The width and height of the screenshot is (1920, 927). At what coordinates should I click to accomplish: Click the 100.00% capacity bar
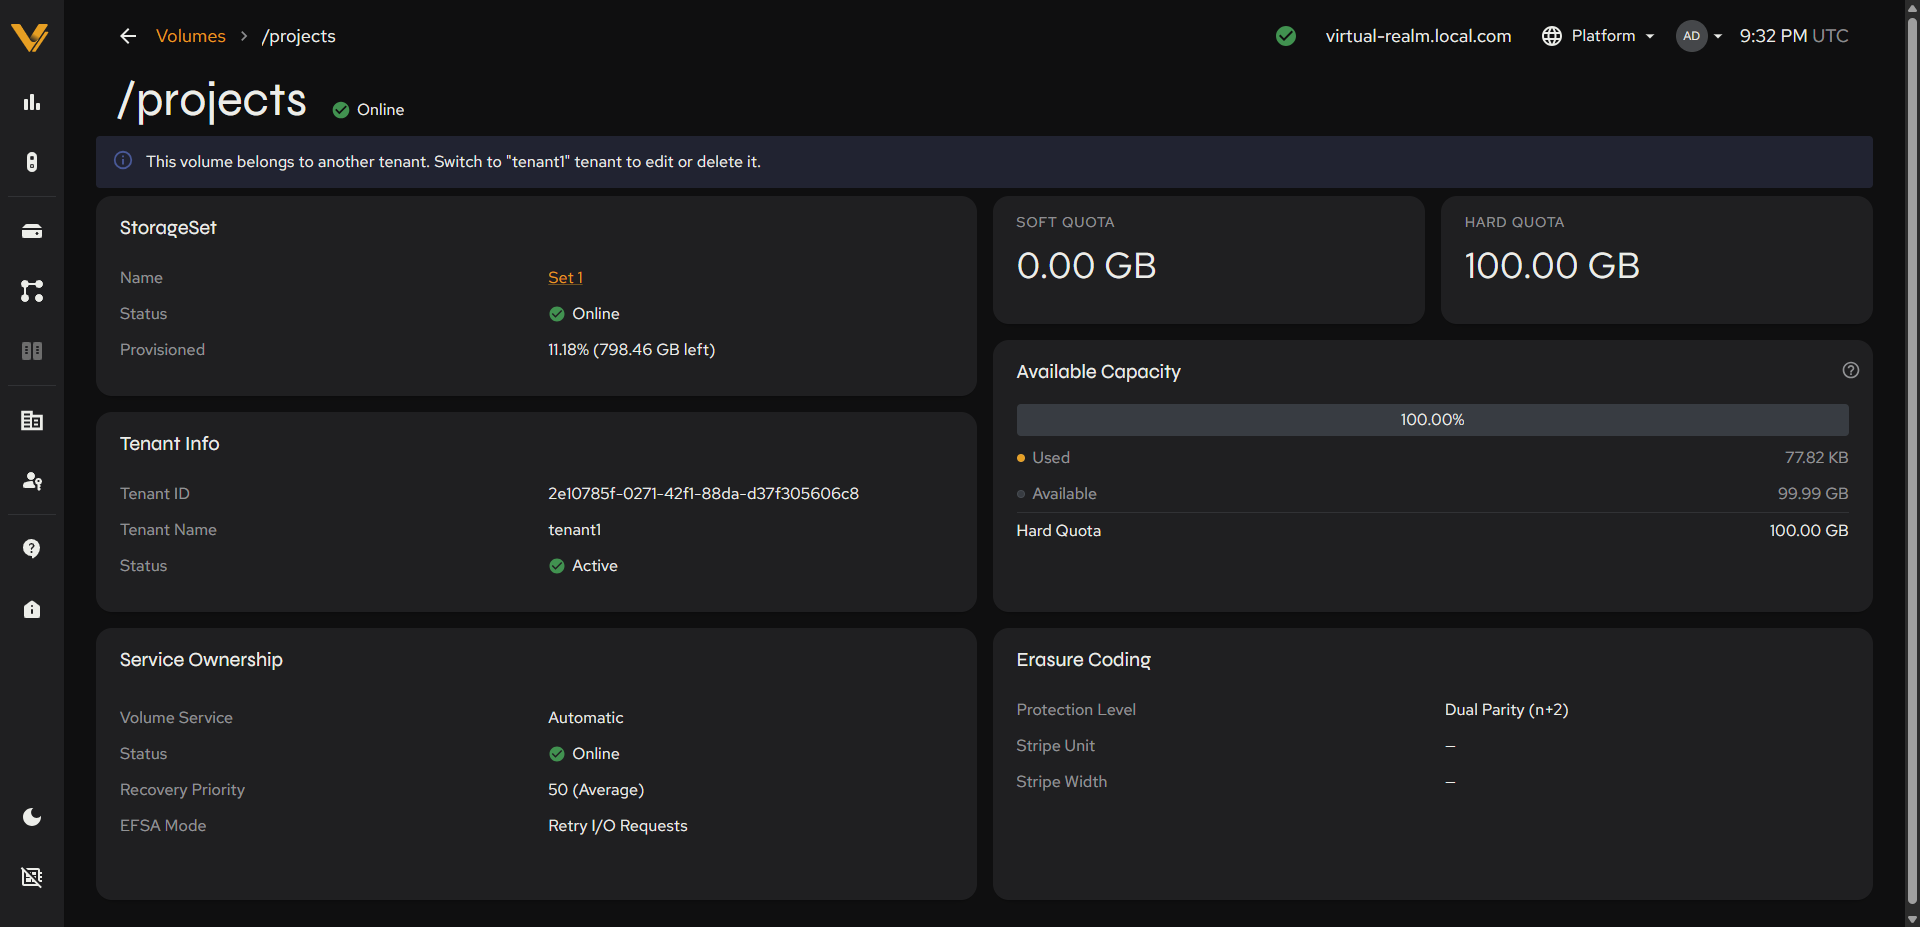pos(1432,420)
